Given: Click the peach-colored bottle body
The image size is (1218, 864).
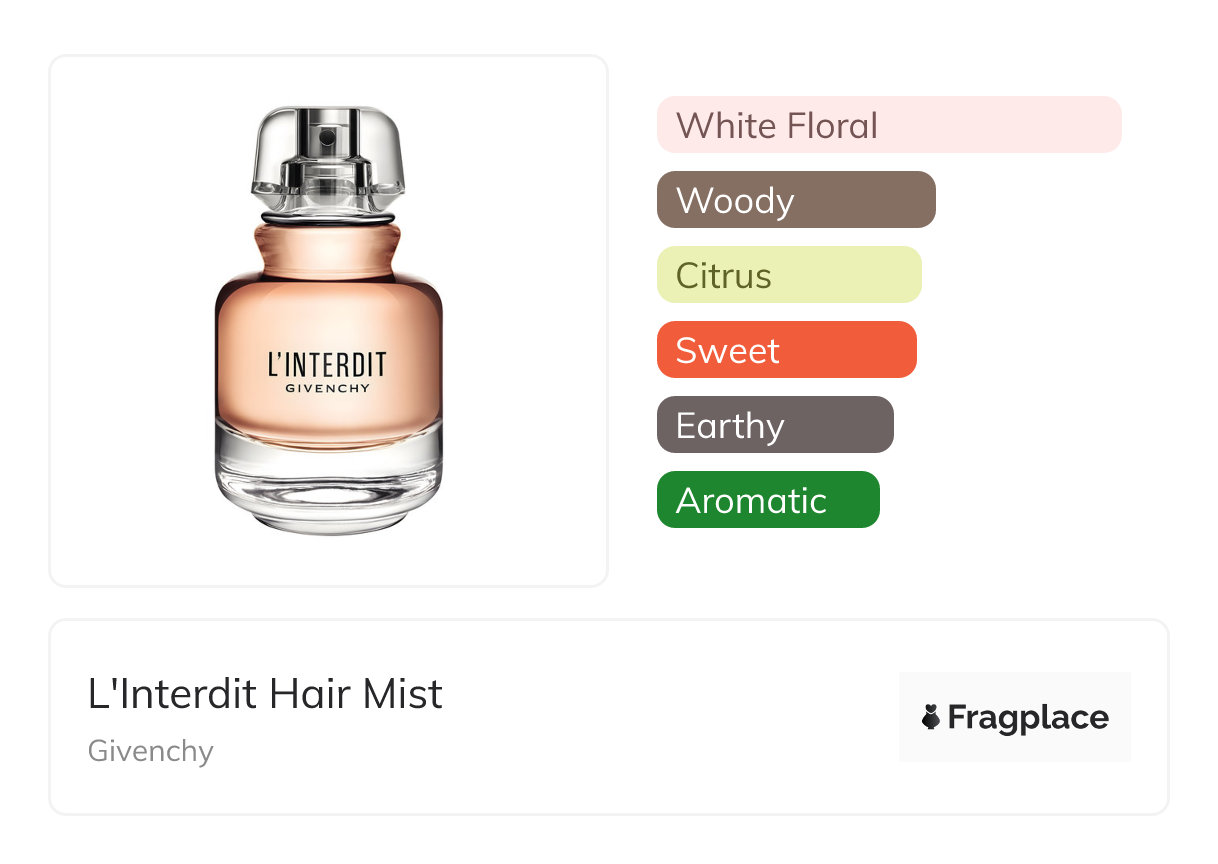Looking at the screenshot, I should (328, 340).
